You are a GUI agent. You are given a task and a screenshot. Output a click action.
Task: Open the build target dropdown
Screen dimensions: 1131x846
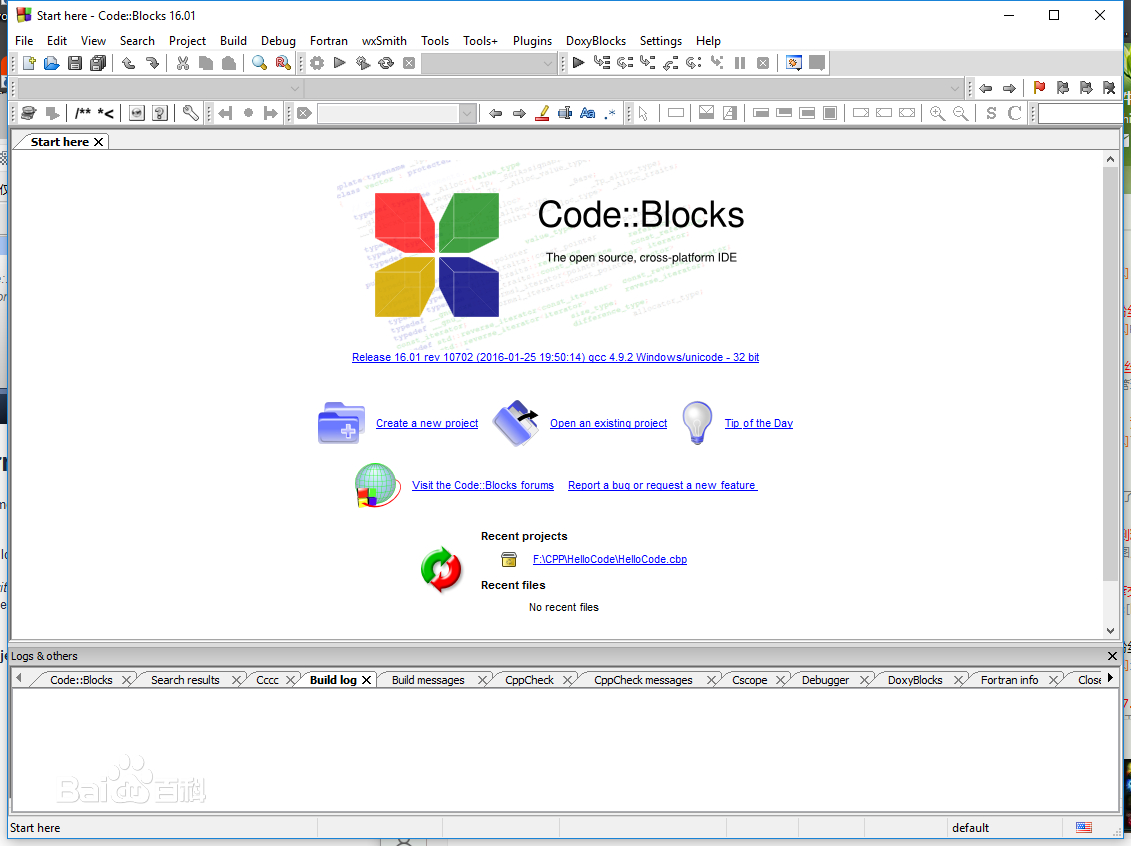489,63
